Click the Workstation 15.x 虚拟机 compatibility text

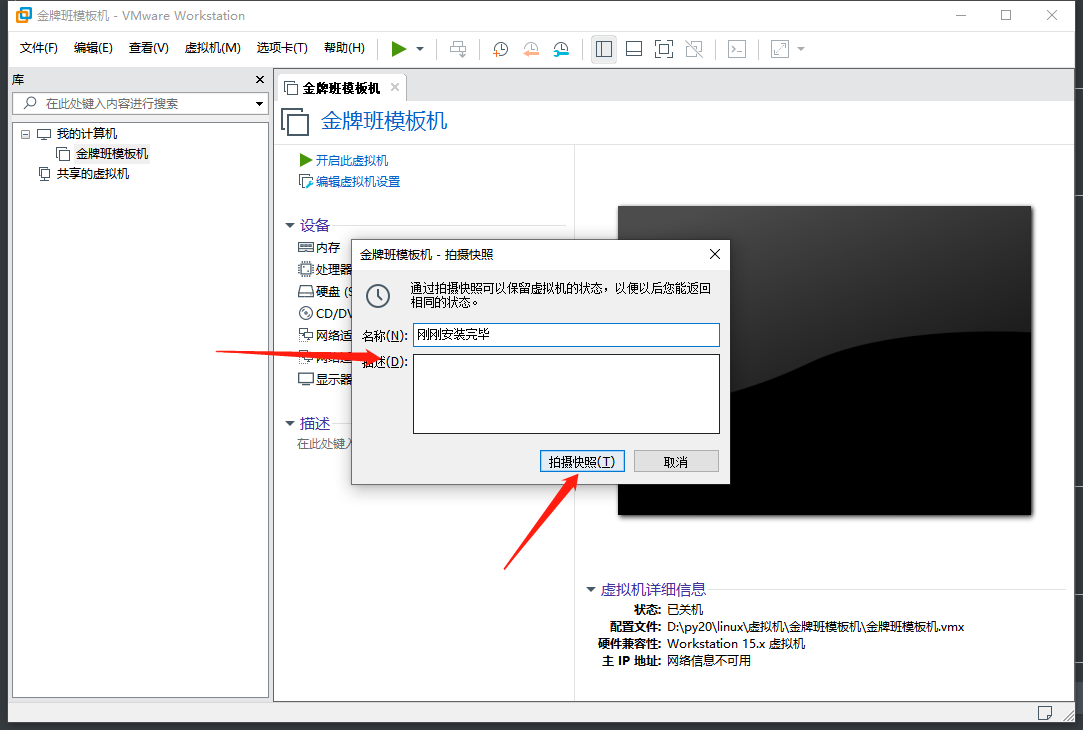(736, 644)
